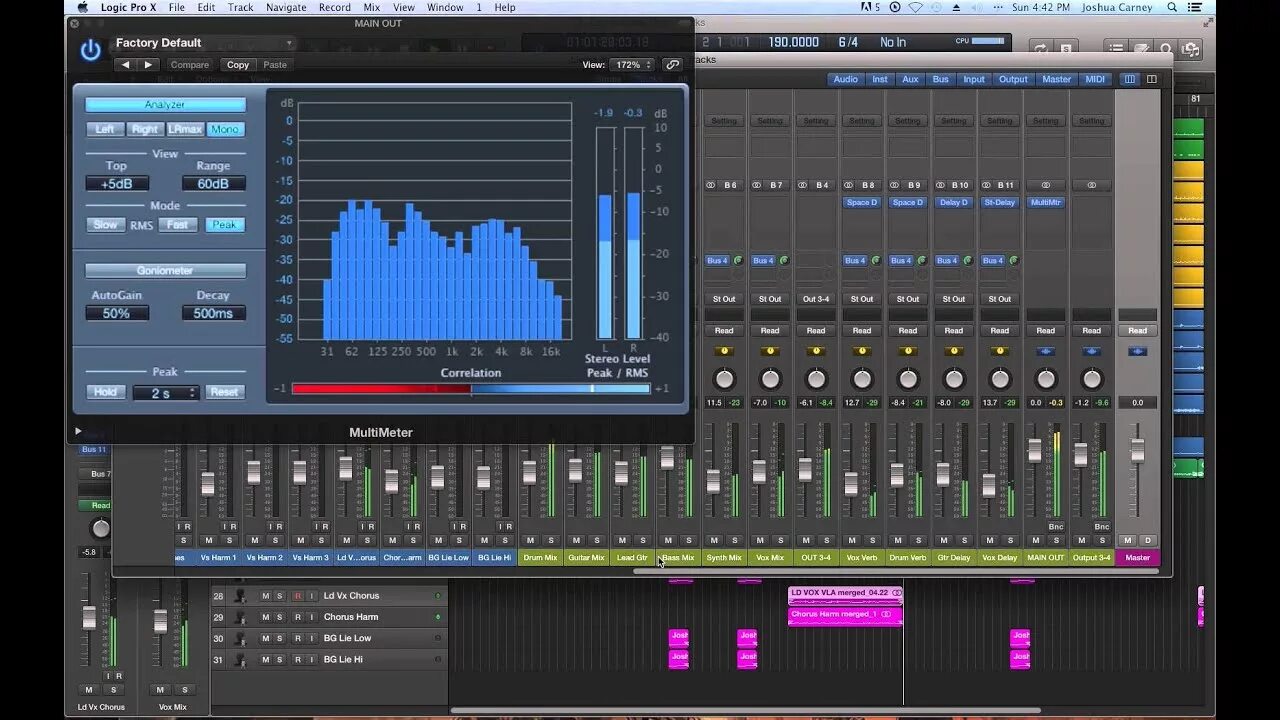Set analyzer mode to Peak
This screenshot has height=720, width=1280.
pos(225,225)
